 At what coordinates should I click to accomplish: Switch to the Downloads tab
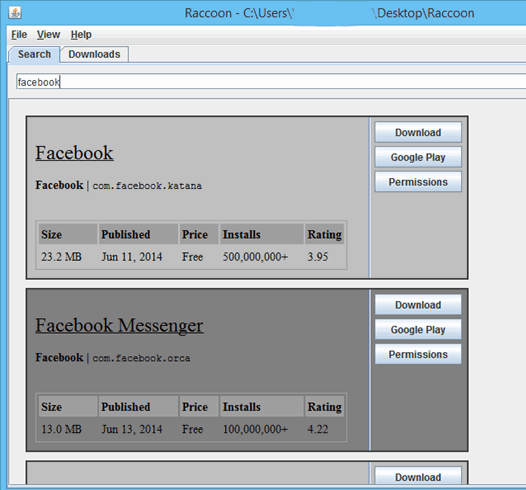tap(94, 54)
